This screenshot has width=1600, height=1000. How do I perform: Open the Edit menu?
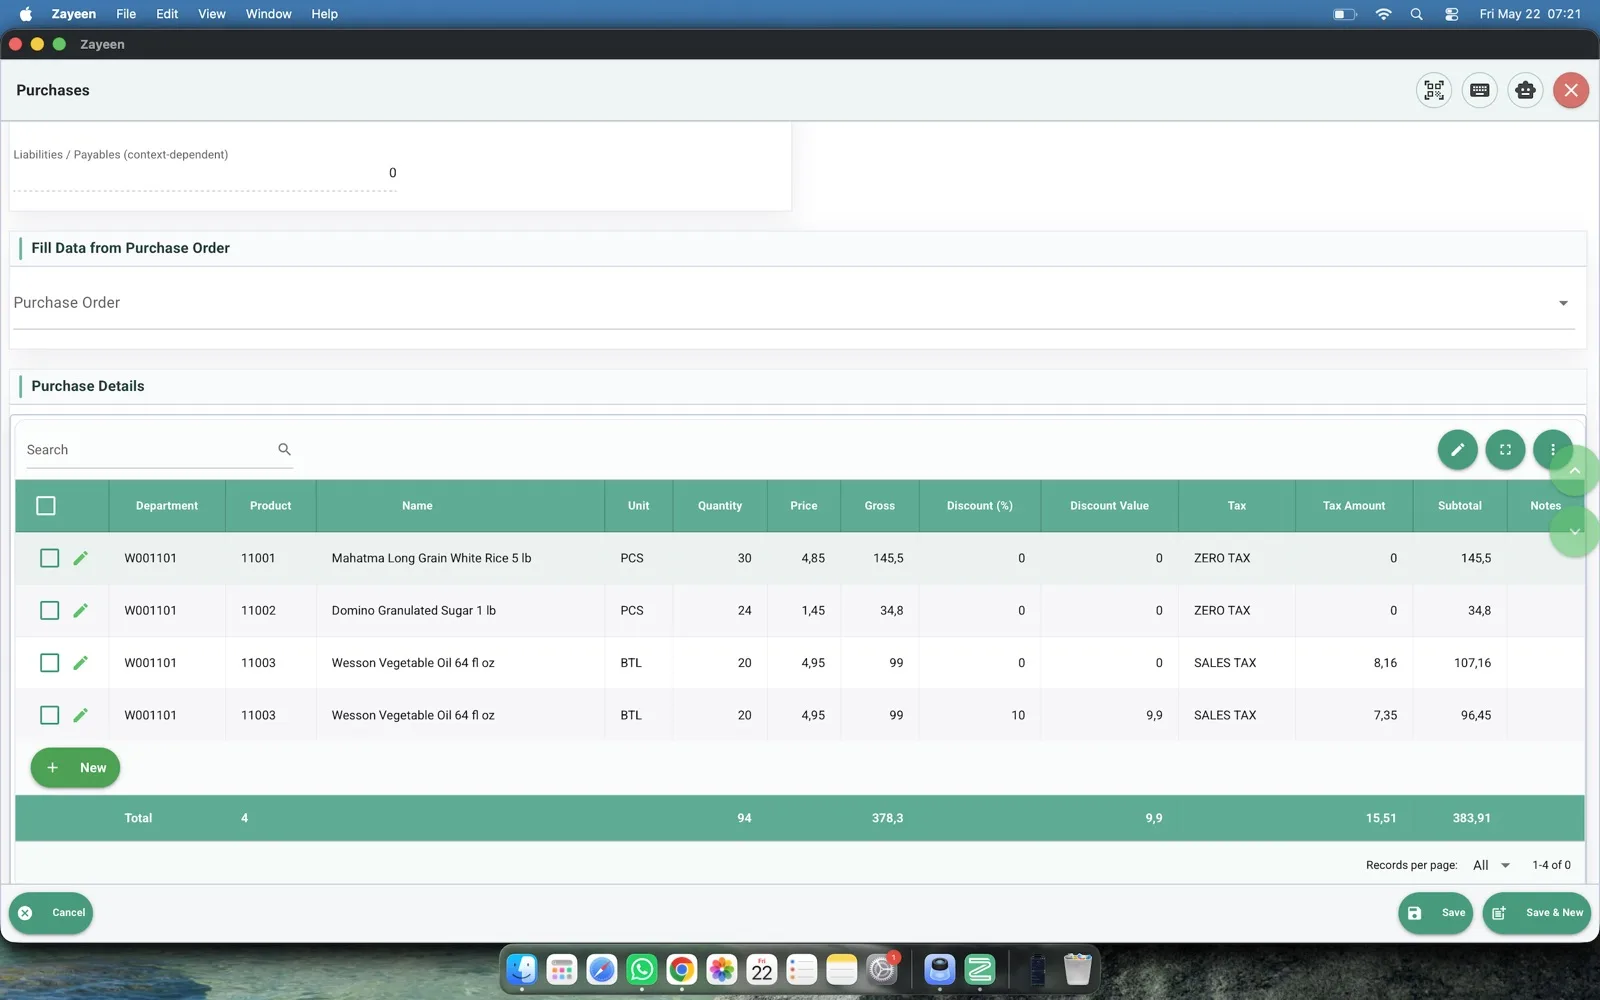point(167,14)
